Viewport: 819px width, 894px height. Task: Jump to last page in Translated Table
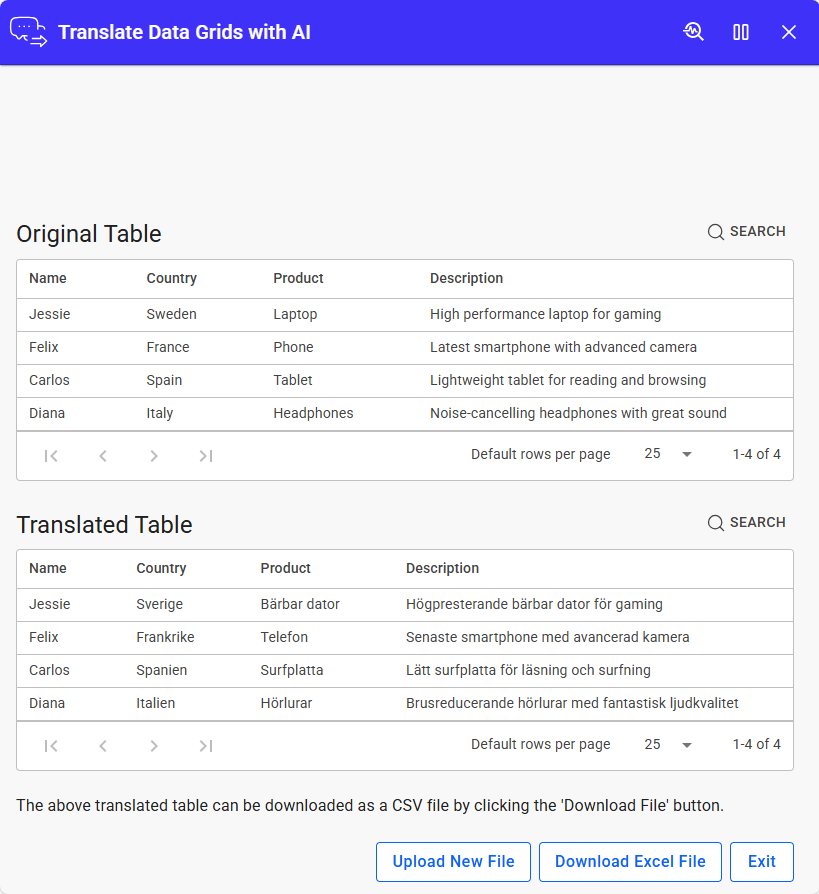tap(206, 746)
